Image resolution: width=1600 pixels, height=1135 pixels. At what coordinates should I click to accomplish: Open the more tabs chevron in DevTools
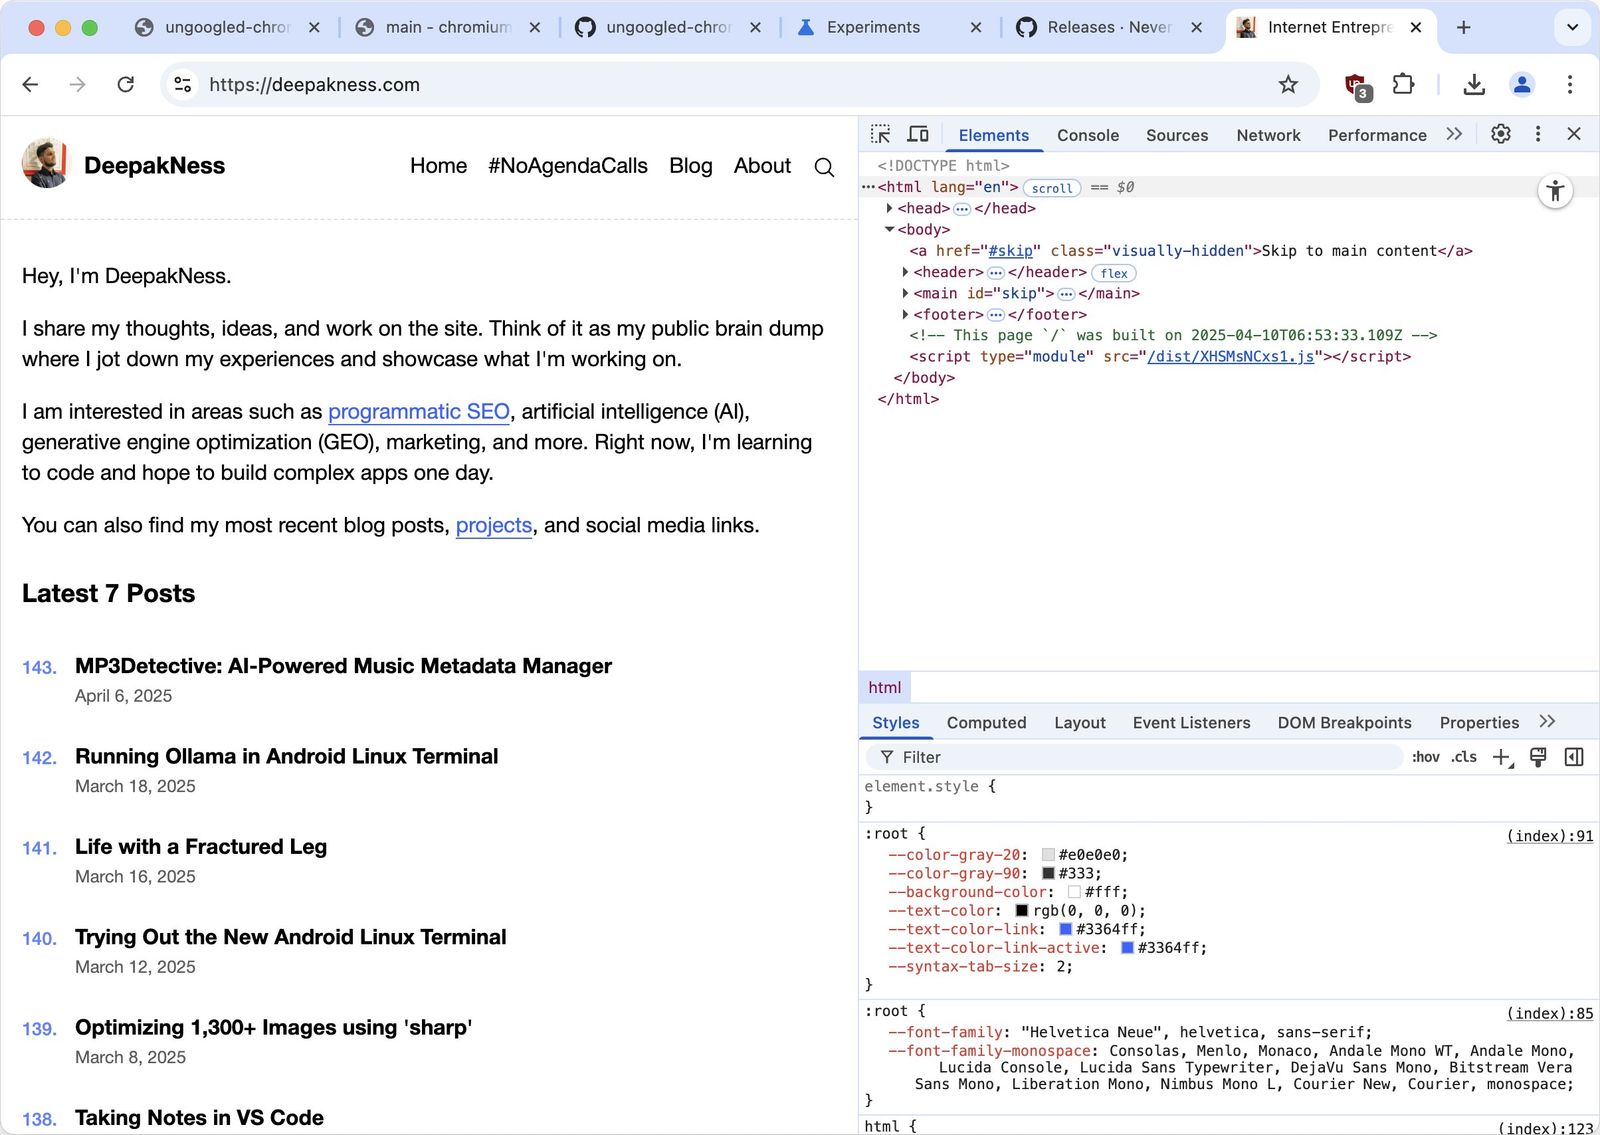coord(1454,133)
